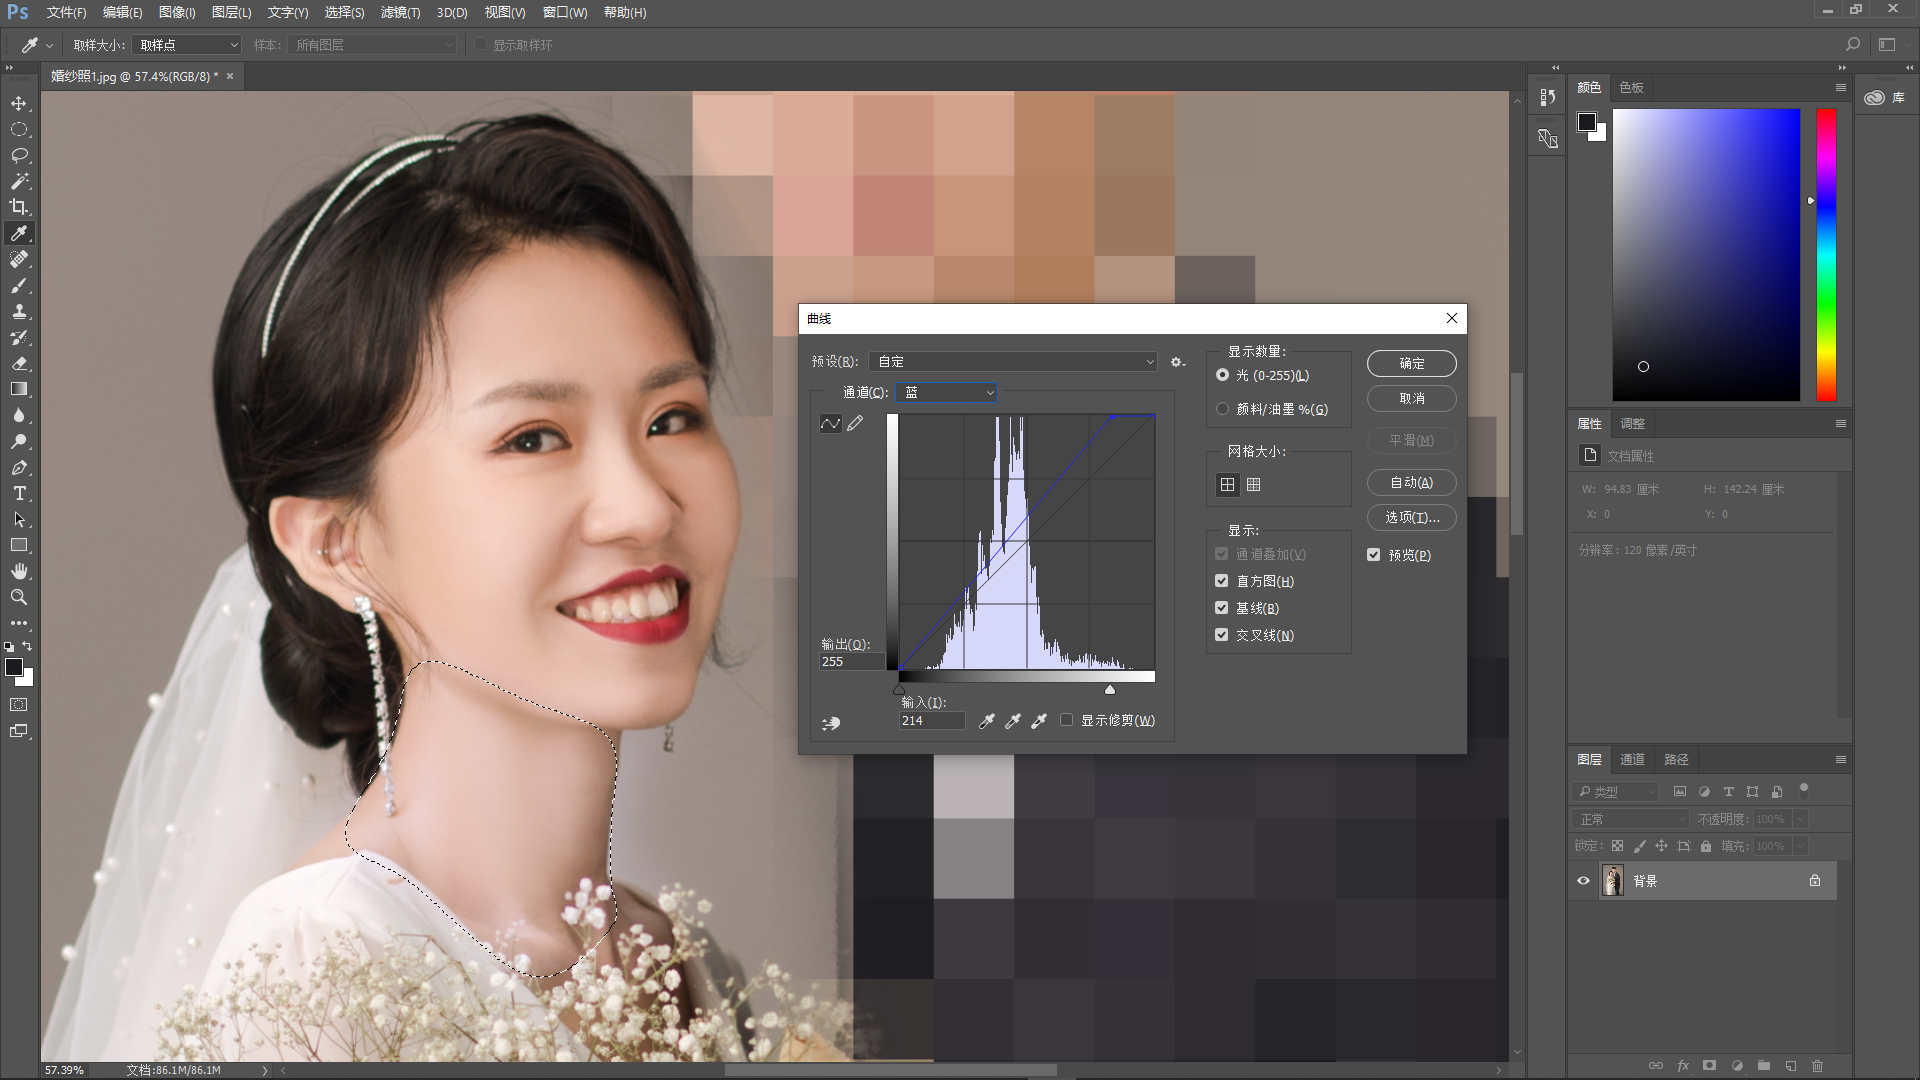Select the Dodge tool
Viewport: 1920px width, 1080px height.
tap(19, 442)
